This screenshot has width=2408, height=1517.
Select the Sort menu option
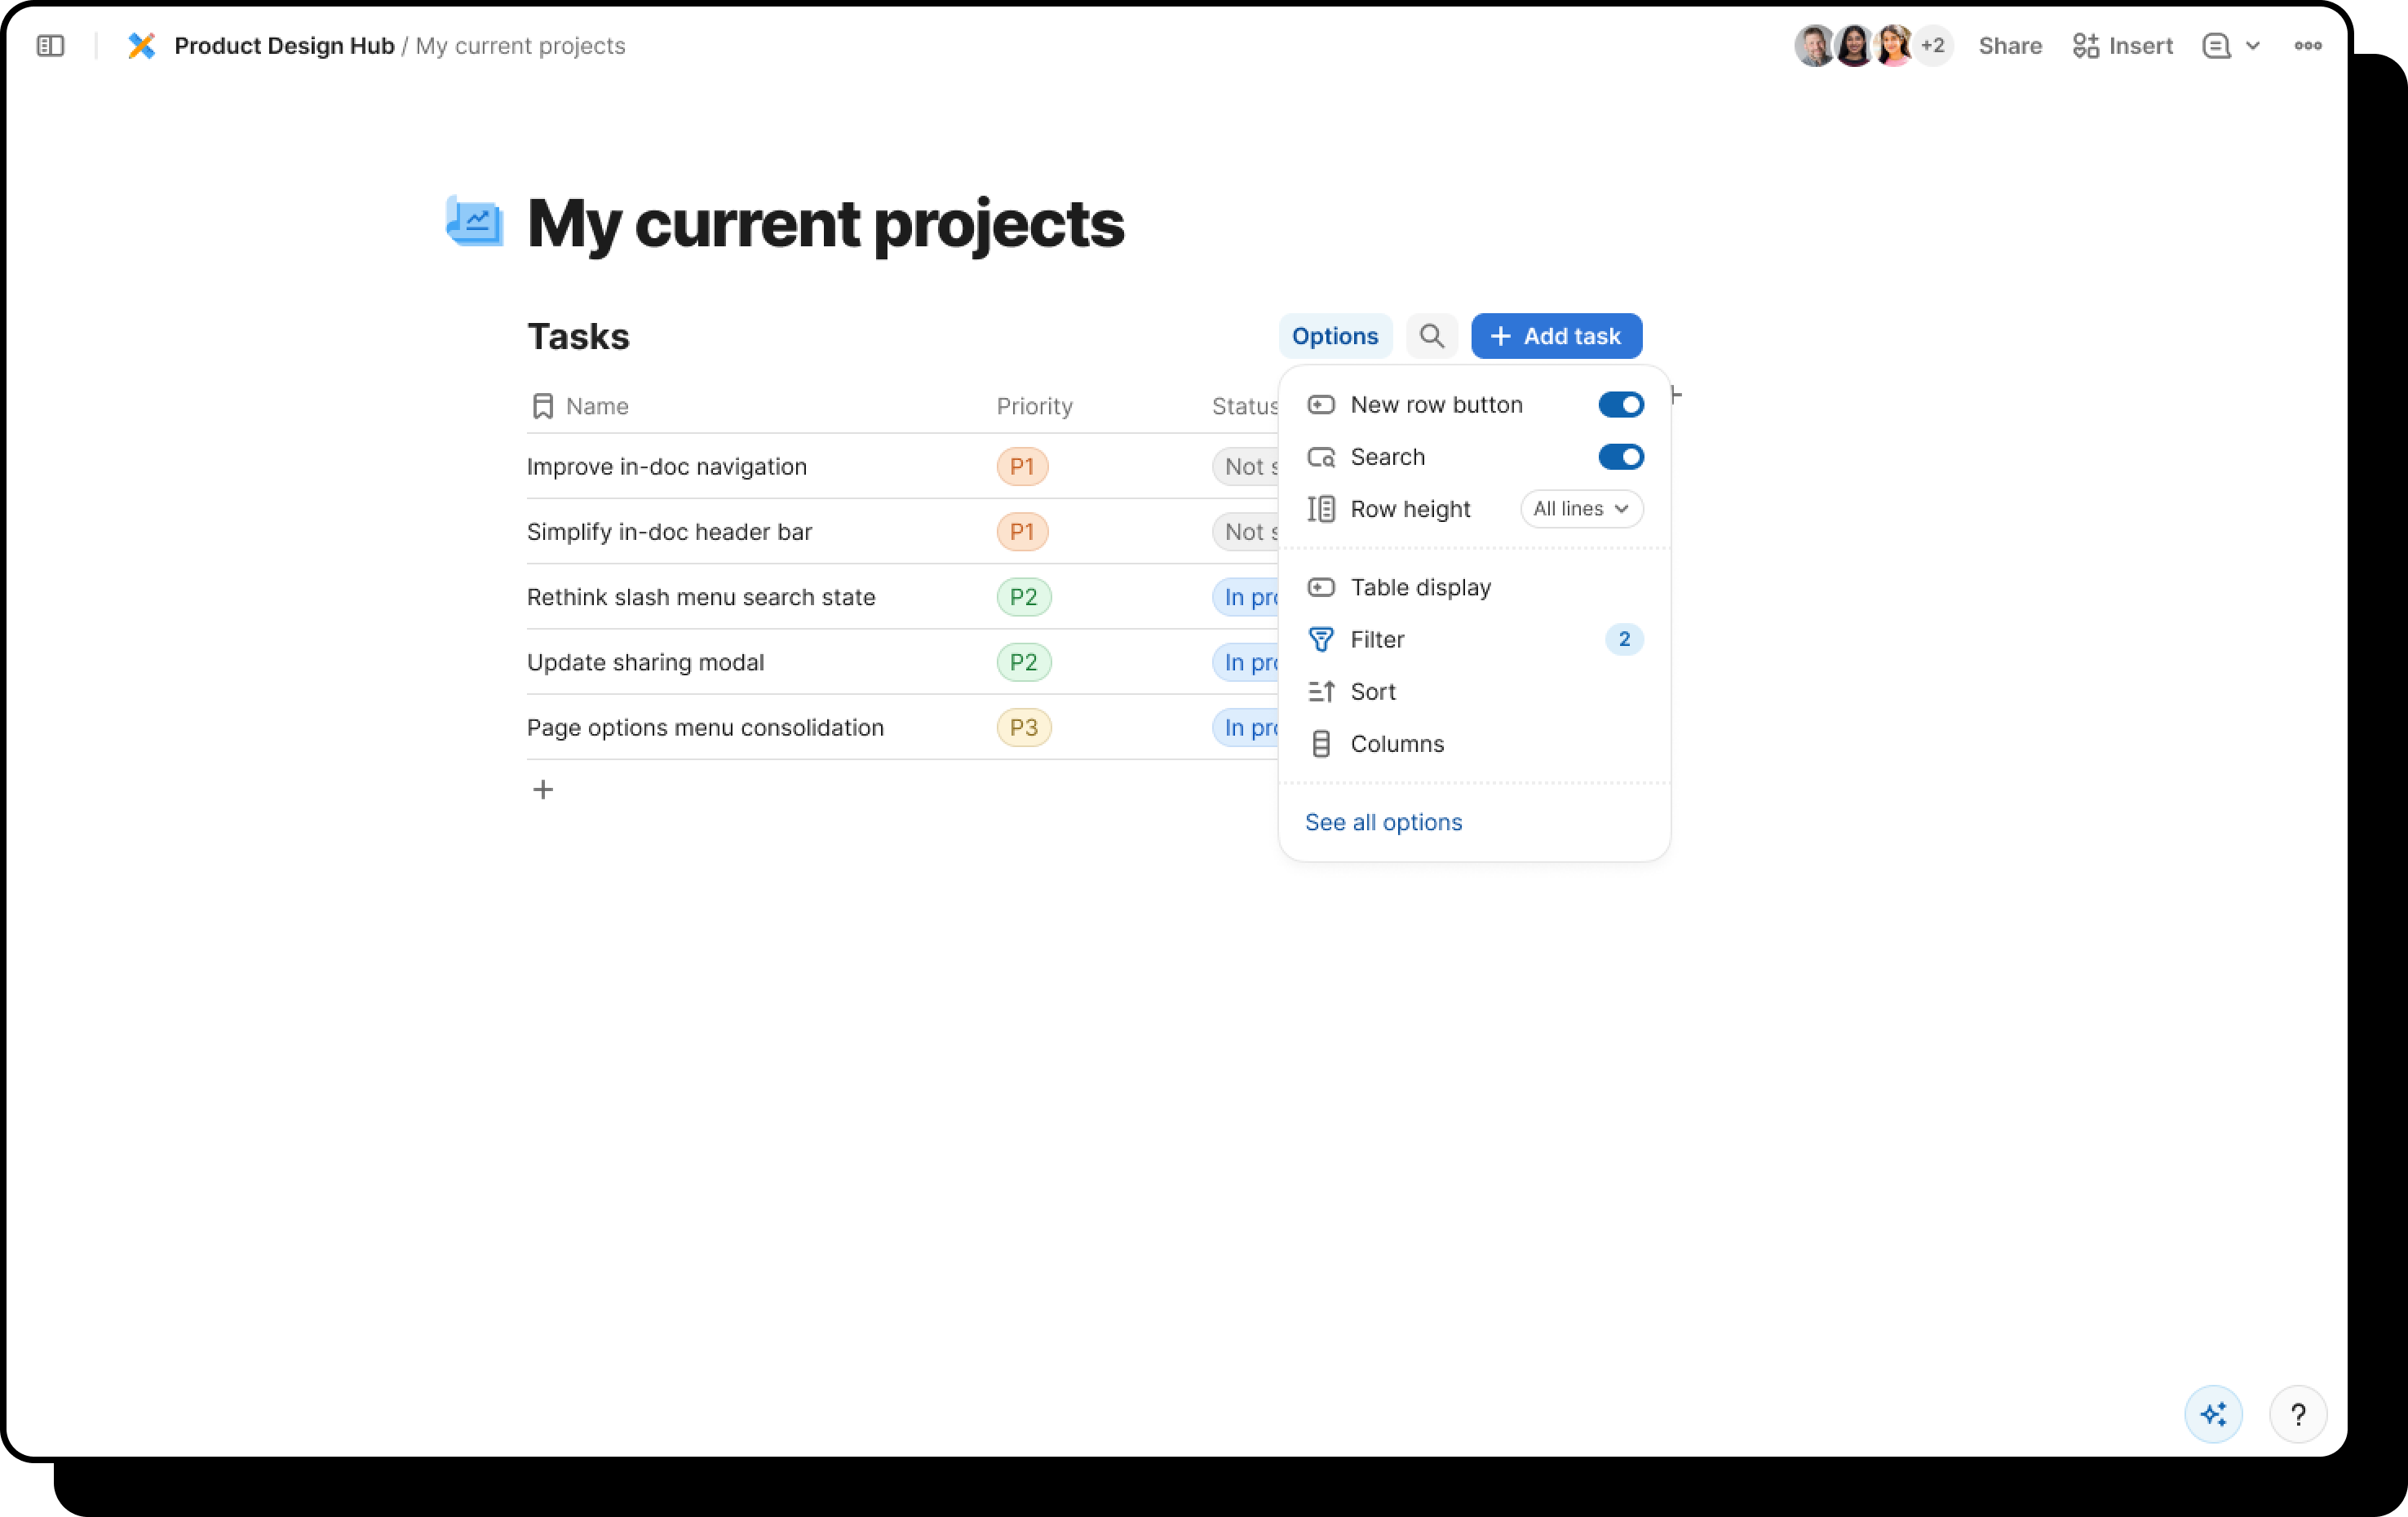click(1372, 692)
